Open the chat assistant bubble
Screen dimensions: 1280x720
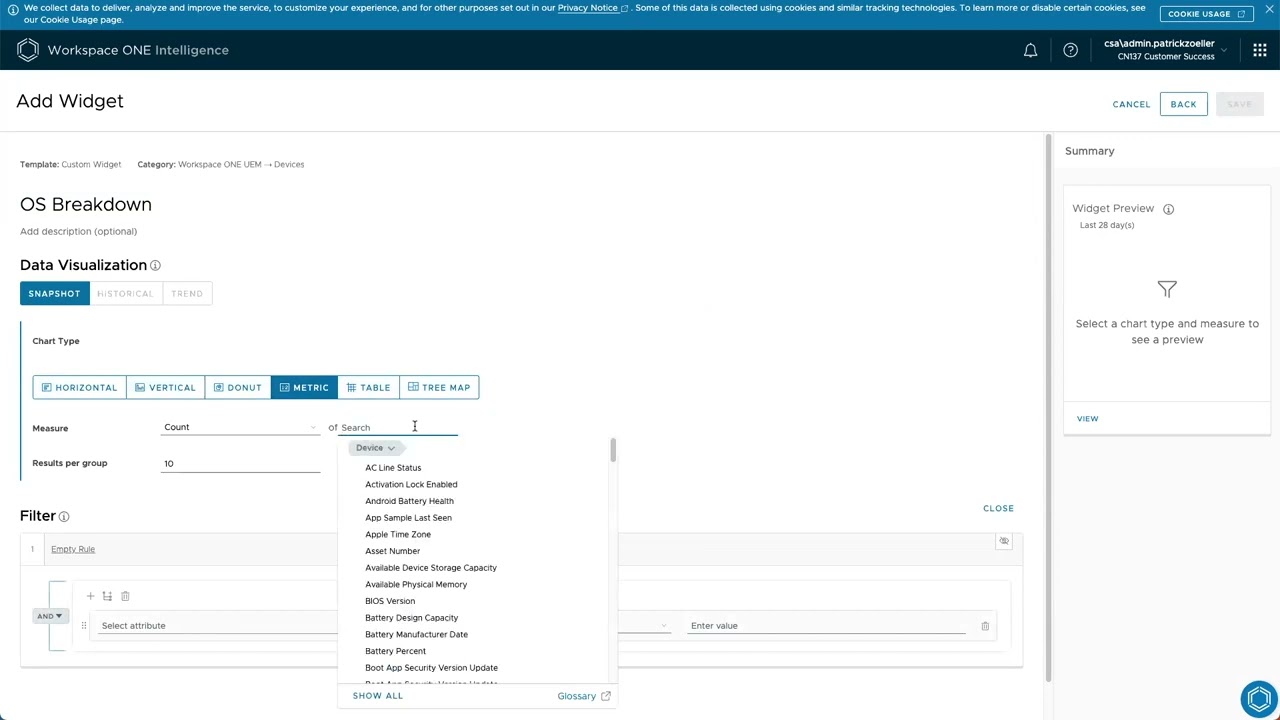[1258, 698]
